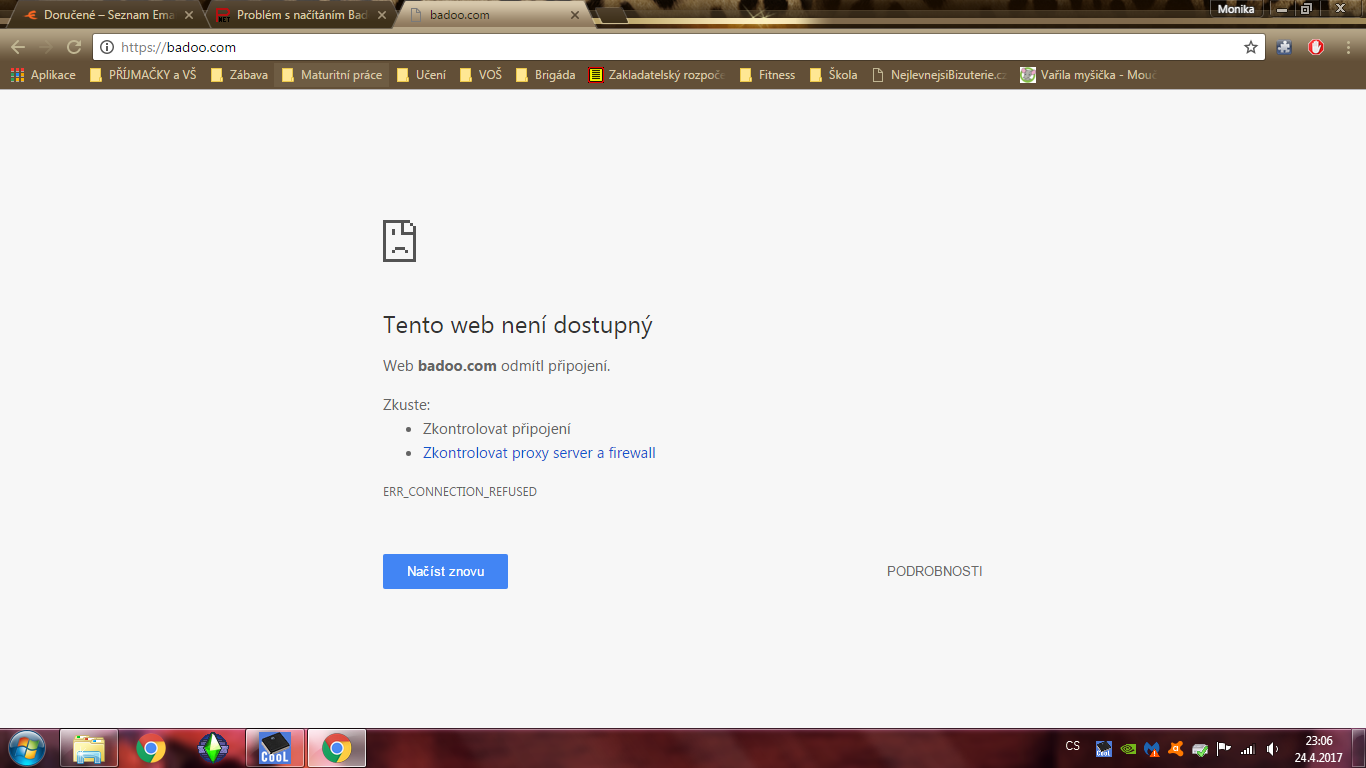The height and width of the screenshot is (768, 1366).
Task: Click the Načíst znovu reload button
Action: 445,571
